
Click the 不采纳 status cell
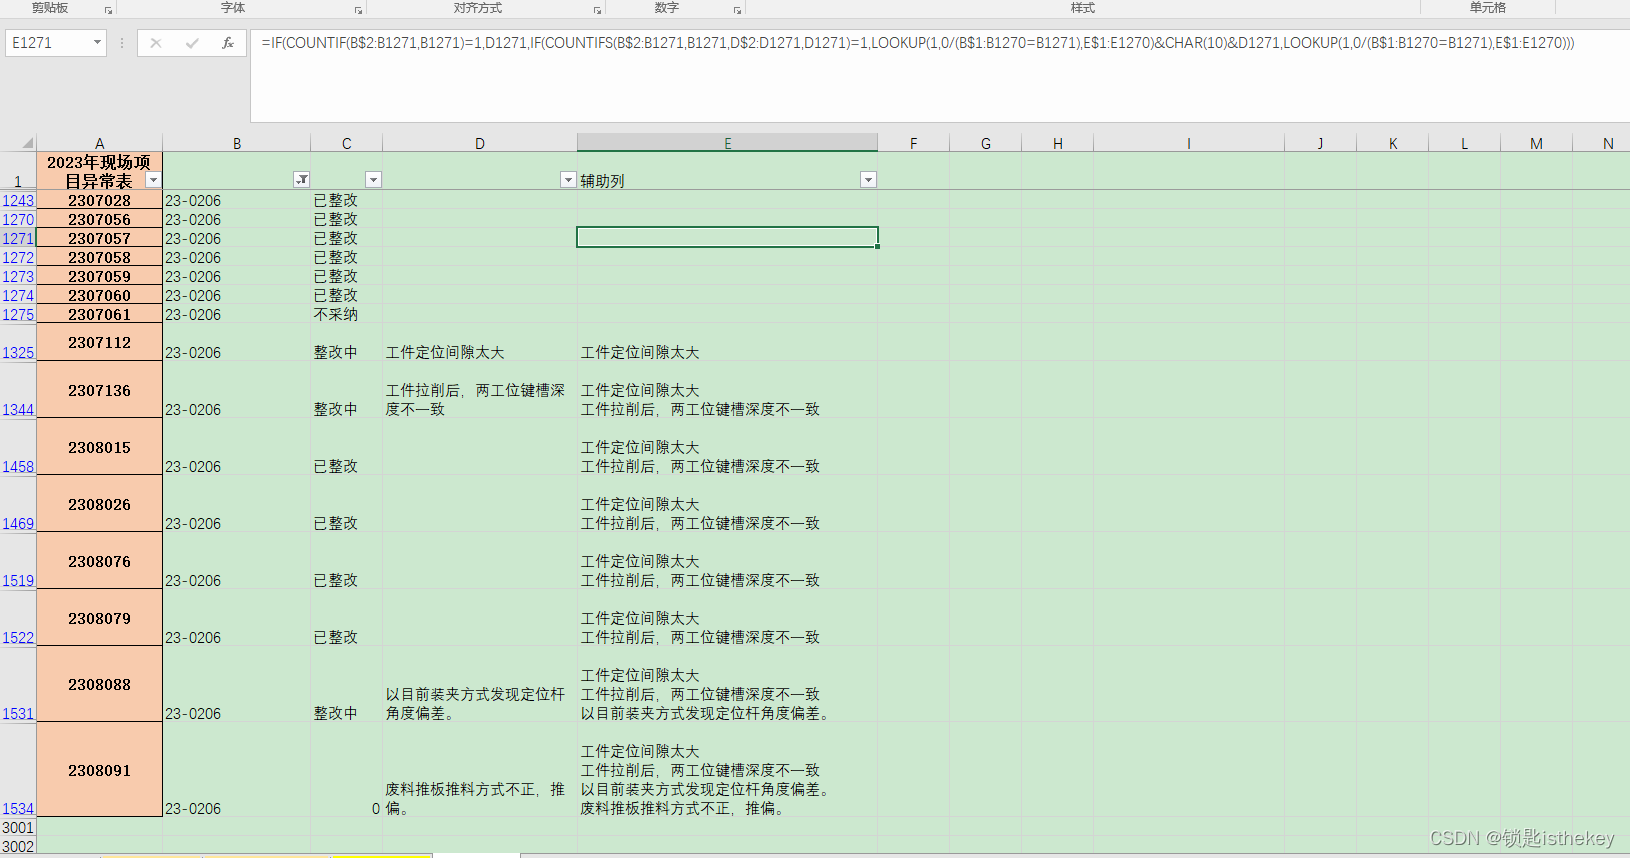click(346, 314)
